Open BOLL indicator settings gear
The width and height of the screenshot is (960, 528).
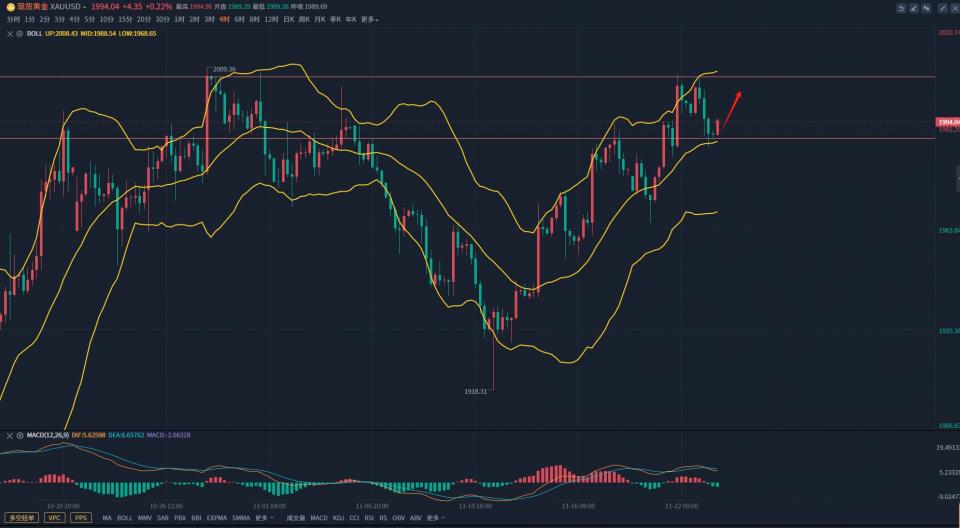tap(18, 33)
